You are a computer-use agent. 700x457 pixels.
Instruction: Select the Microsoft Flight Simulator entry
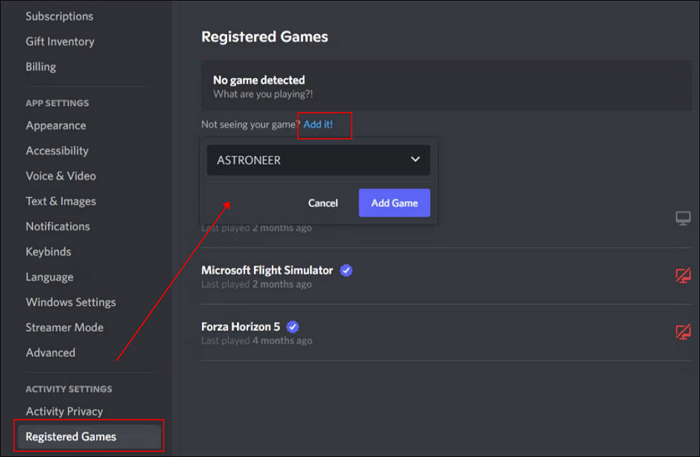point(268,270)
